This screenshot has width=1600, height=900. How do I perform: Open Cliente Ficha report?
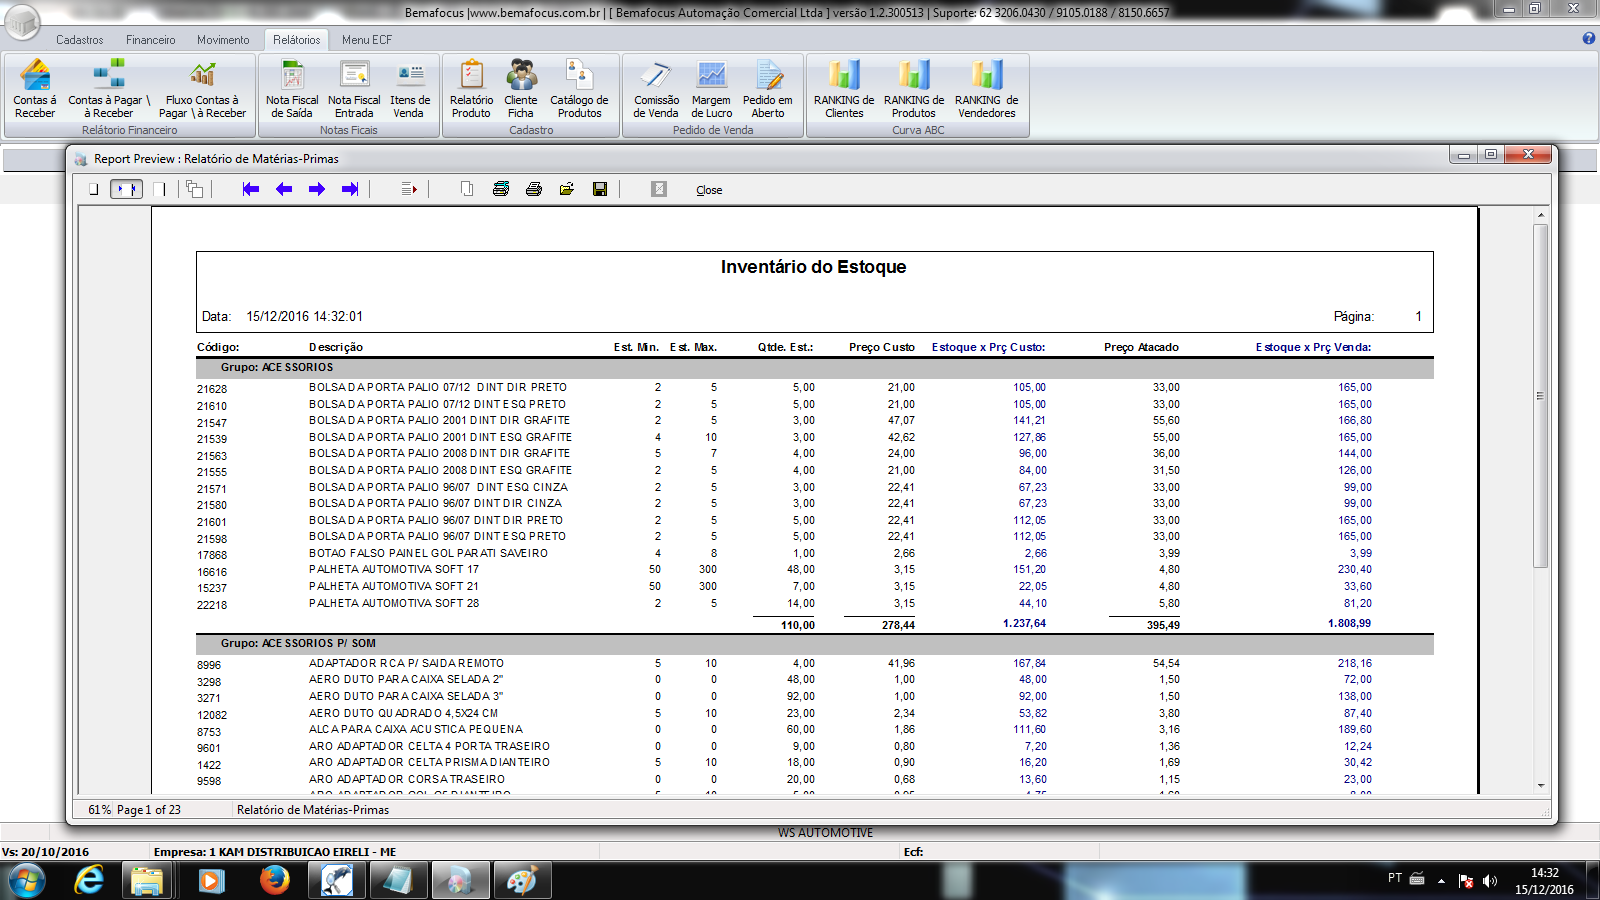point(521,89)
